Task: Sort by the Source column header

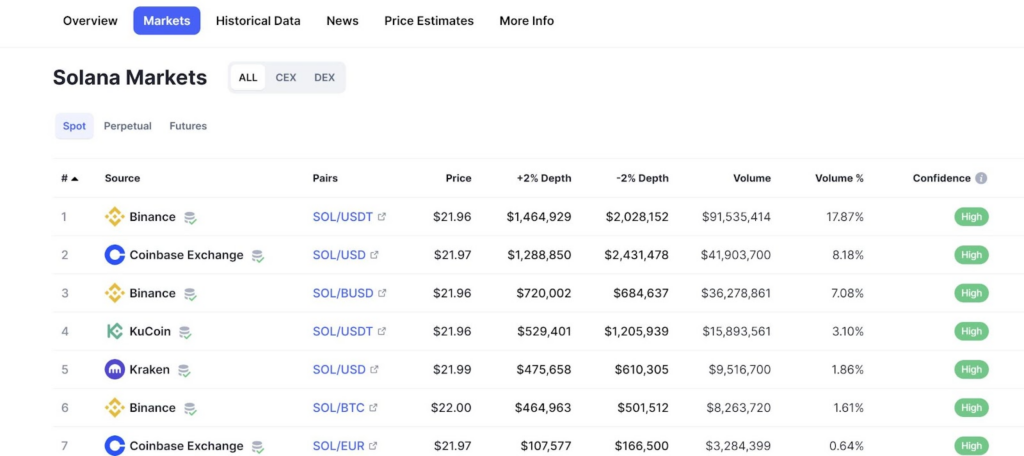Action: pos(122,178)
